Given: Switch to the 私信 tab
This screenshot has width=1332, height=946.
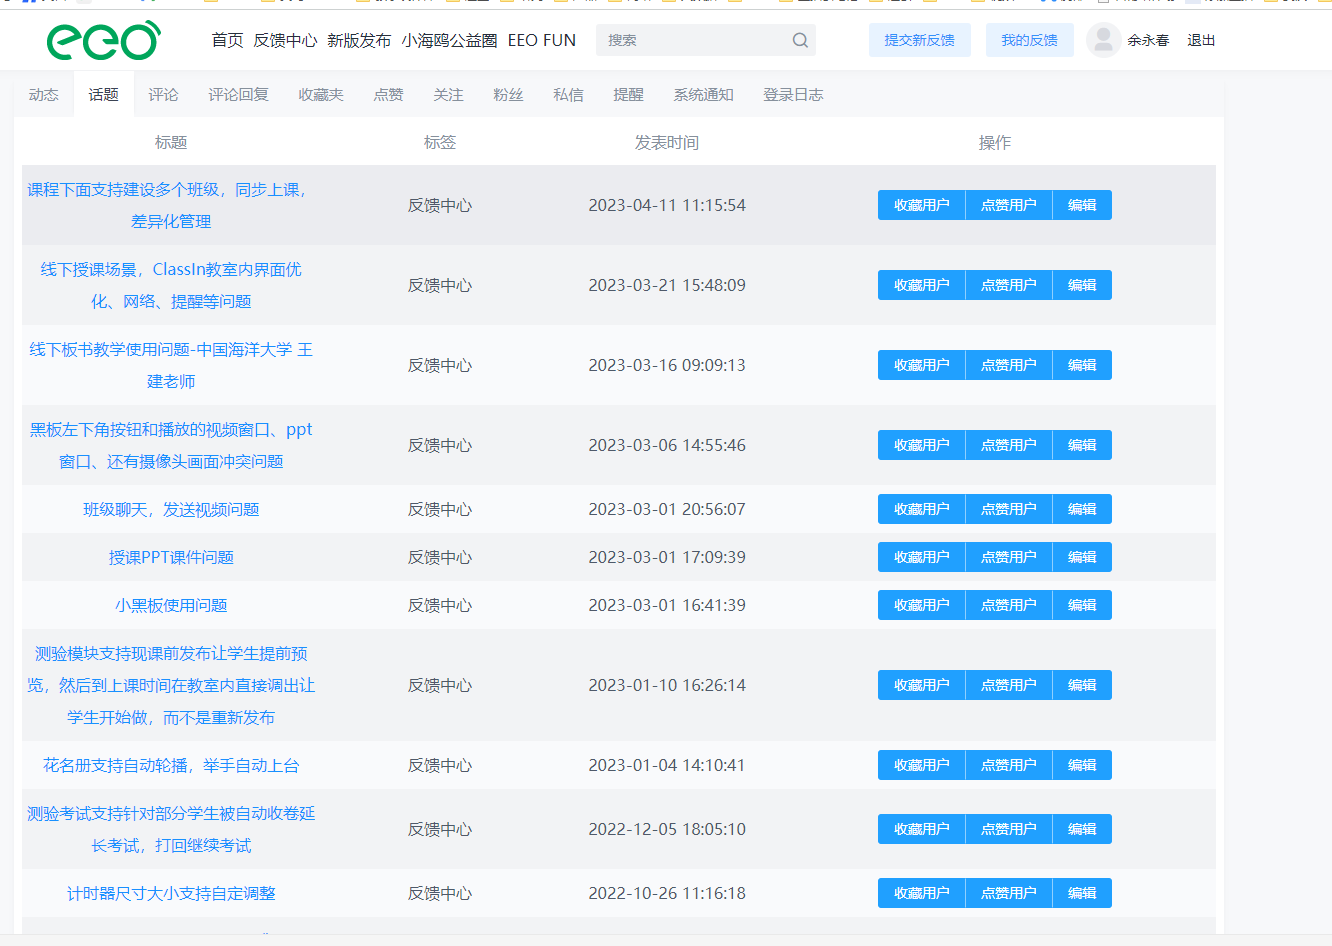Looking at the screenshot, I should (568, 94).
